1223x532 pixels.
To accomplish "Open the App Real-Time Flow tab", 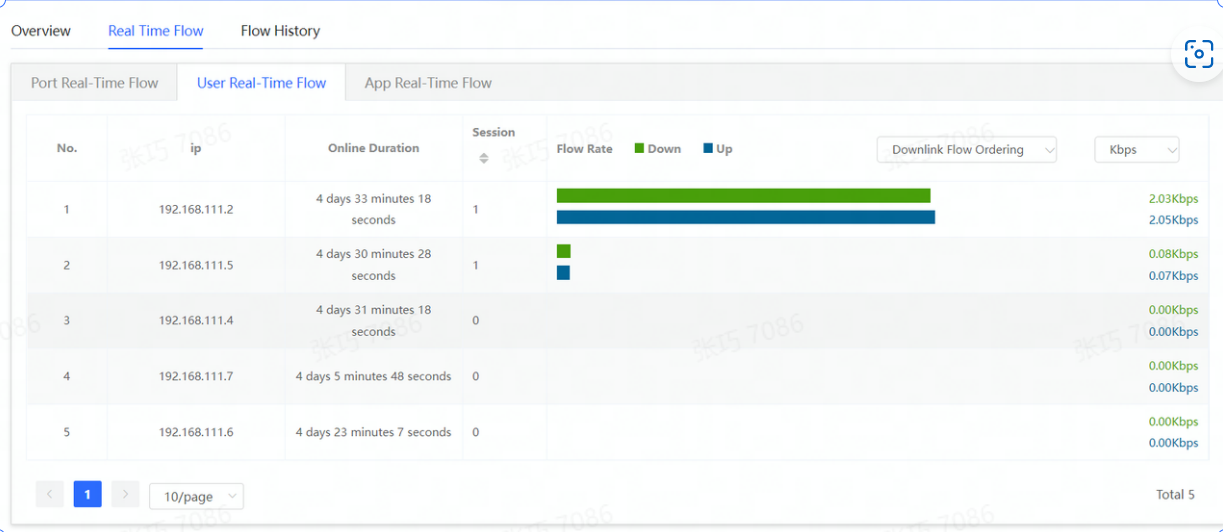I will [x=428, y=83].
